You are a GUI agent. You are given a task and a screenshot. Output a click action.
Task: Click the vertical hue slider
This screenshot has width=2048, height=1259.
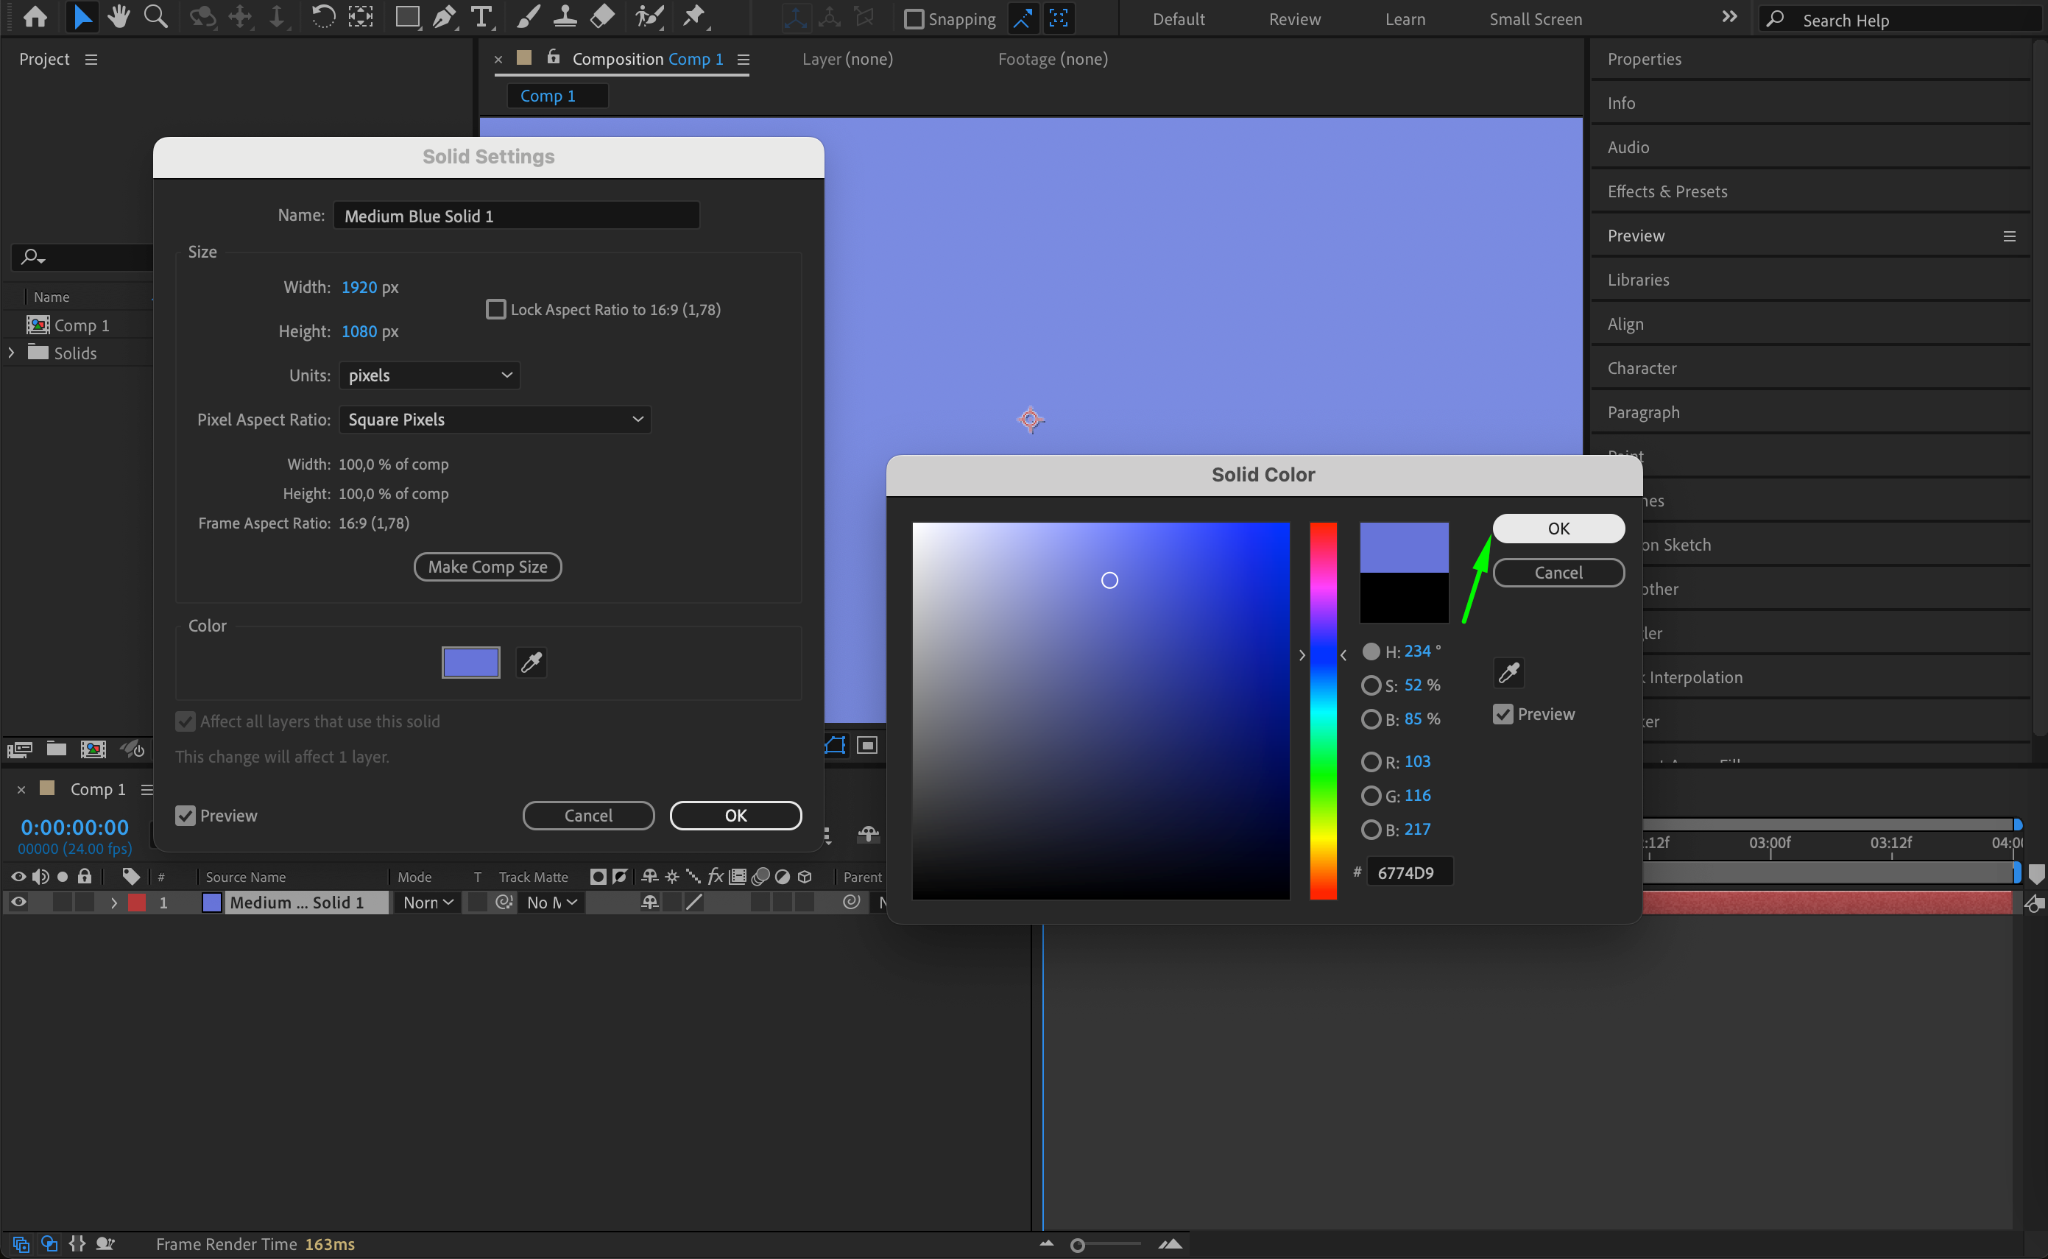(1323, 710)
